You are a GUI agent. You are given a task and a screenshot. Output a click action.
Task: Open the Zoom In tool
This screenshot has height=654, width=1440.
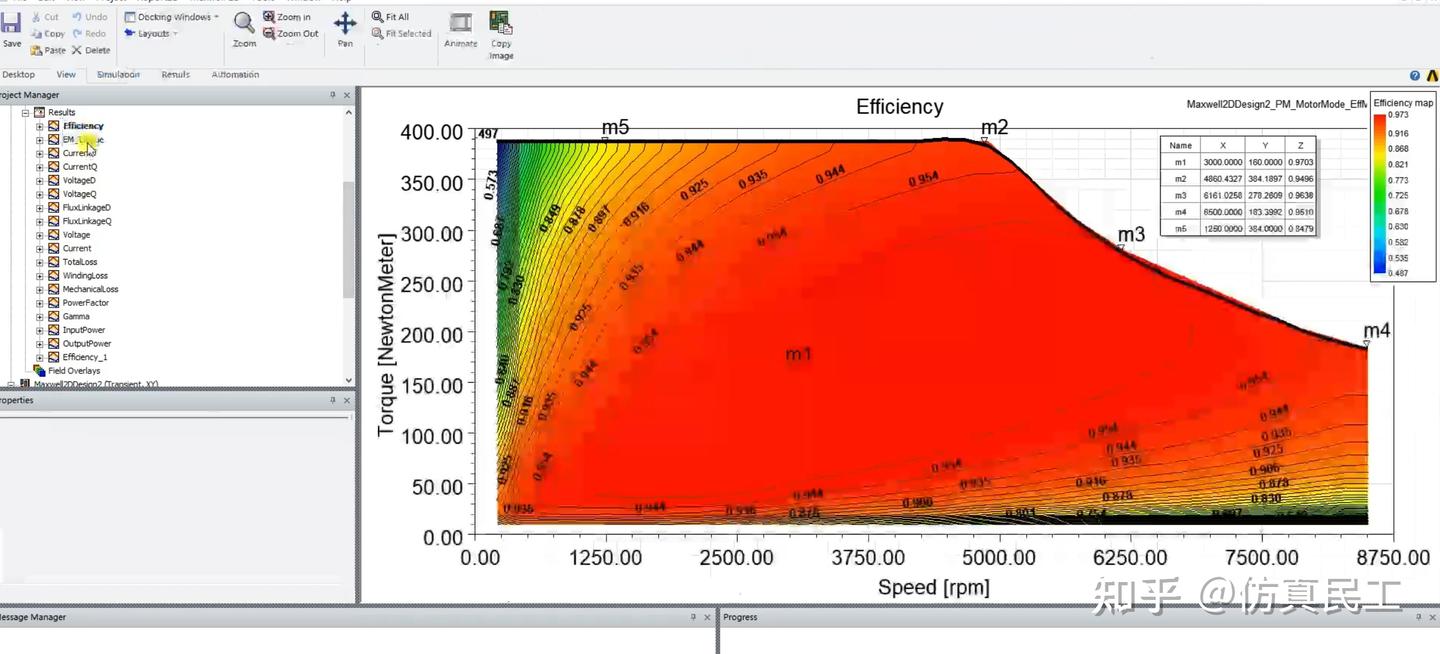288,16
